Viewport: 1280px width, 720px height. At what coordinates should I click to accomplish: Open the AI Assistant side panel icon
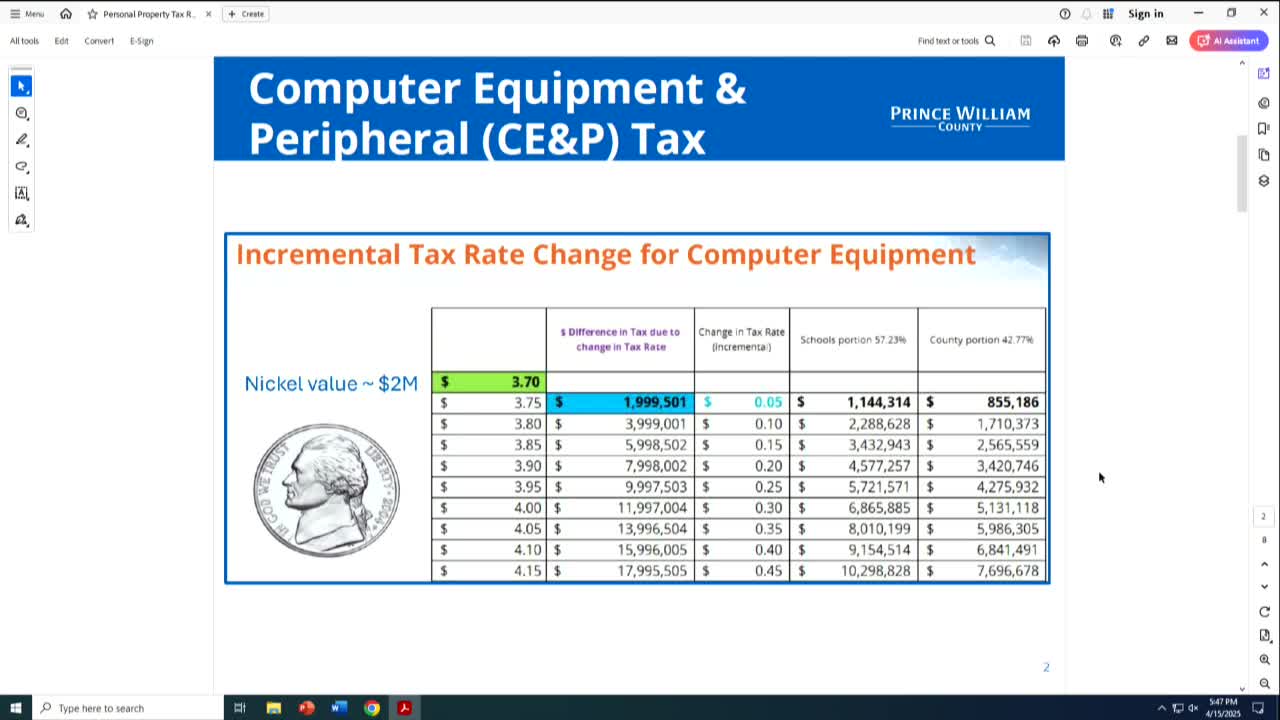tap(1264, 74)
